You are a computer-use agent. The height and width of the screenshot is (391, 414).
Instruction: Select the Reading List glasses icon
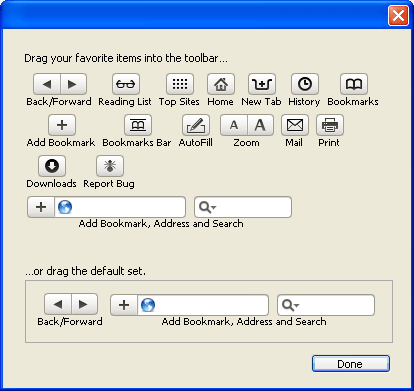[126, 84]
